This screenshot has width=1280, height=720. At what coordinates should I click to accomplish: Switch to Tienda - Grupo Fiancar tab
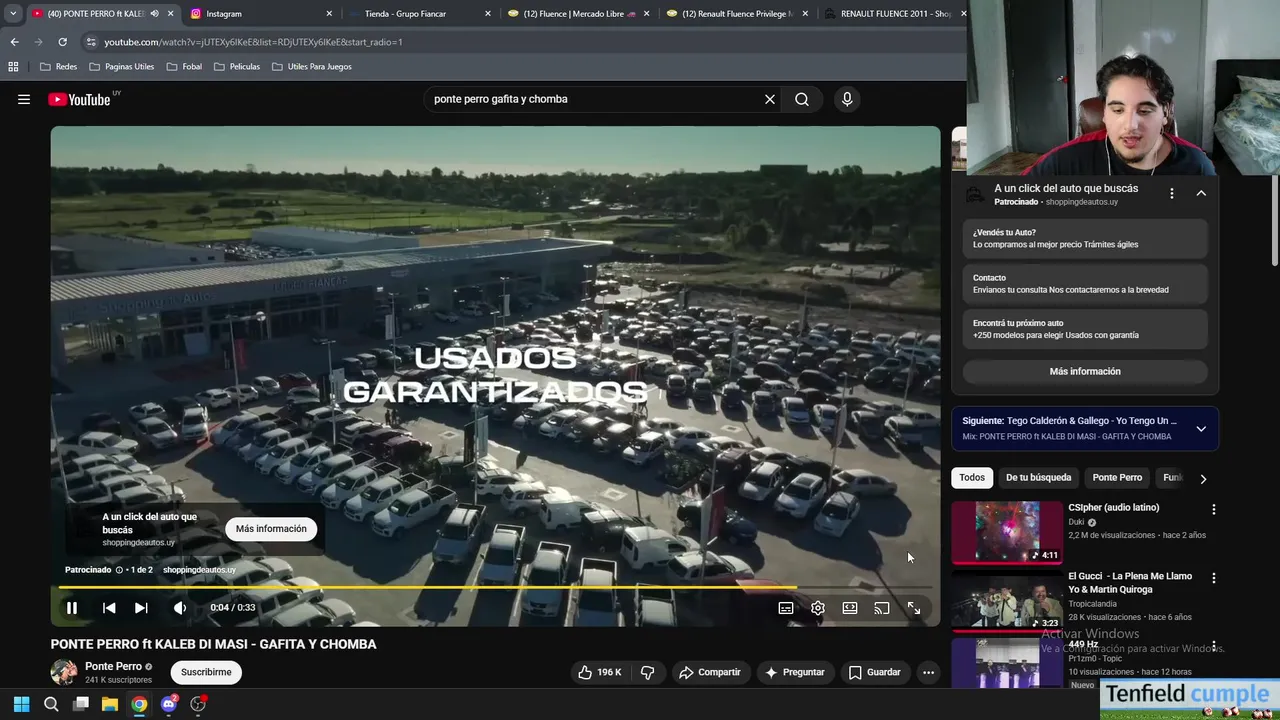pos(418,14)
